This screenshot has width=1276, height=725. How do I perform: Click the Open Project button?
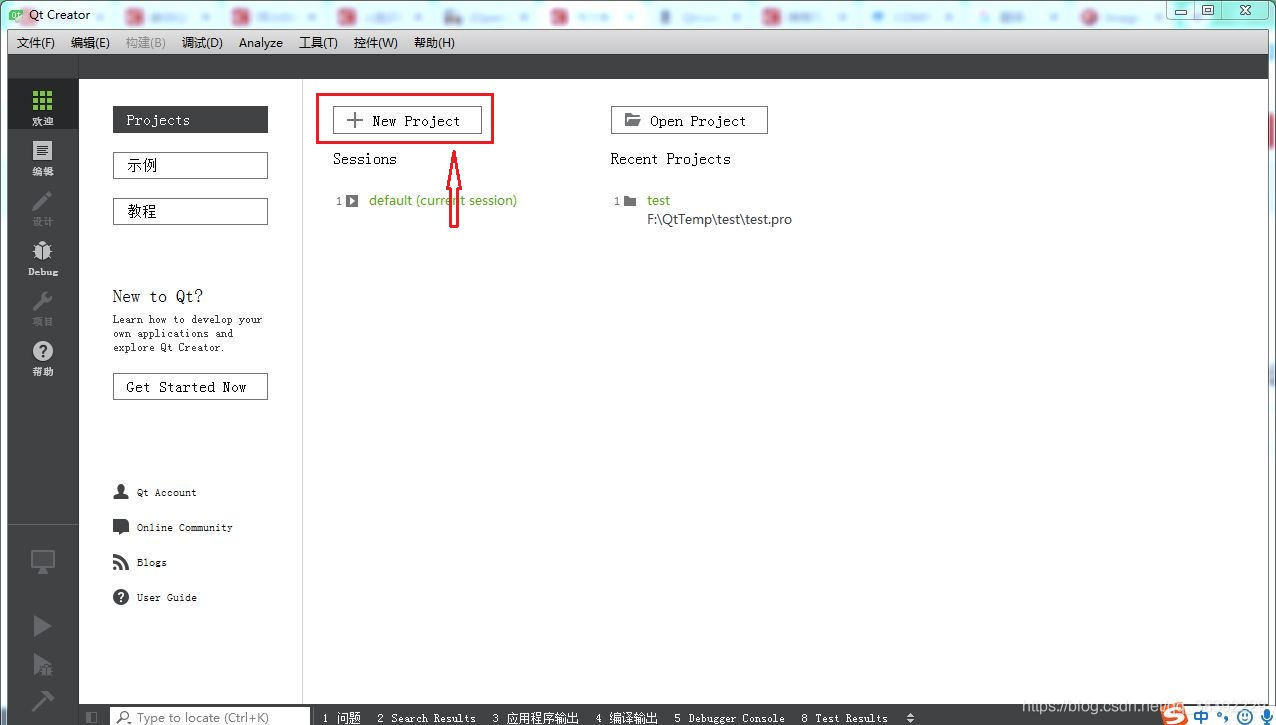pos(689,120)
